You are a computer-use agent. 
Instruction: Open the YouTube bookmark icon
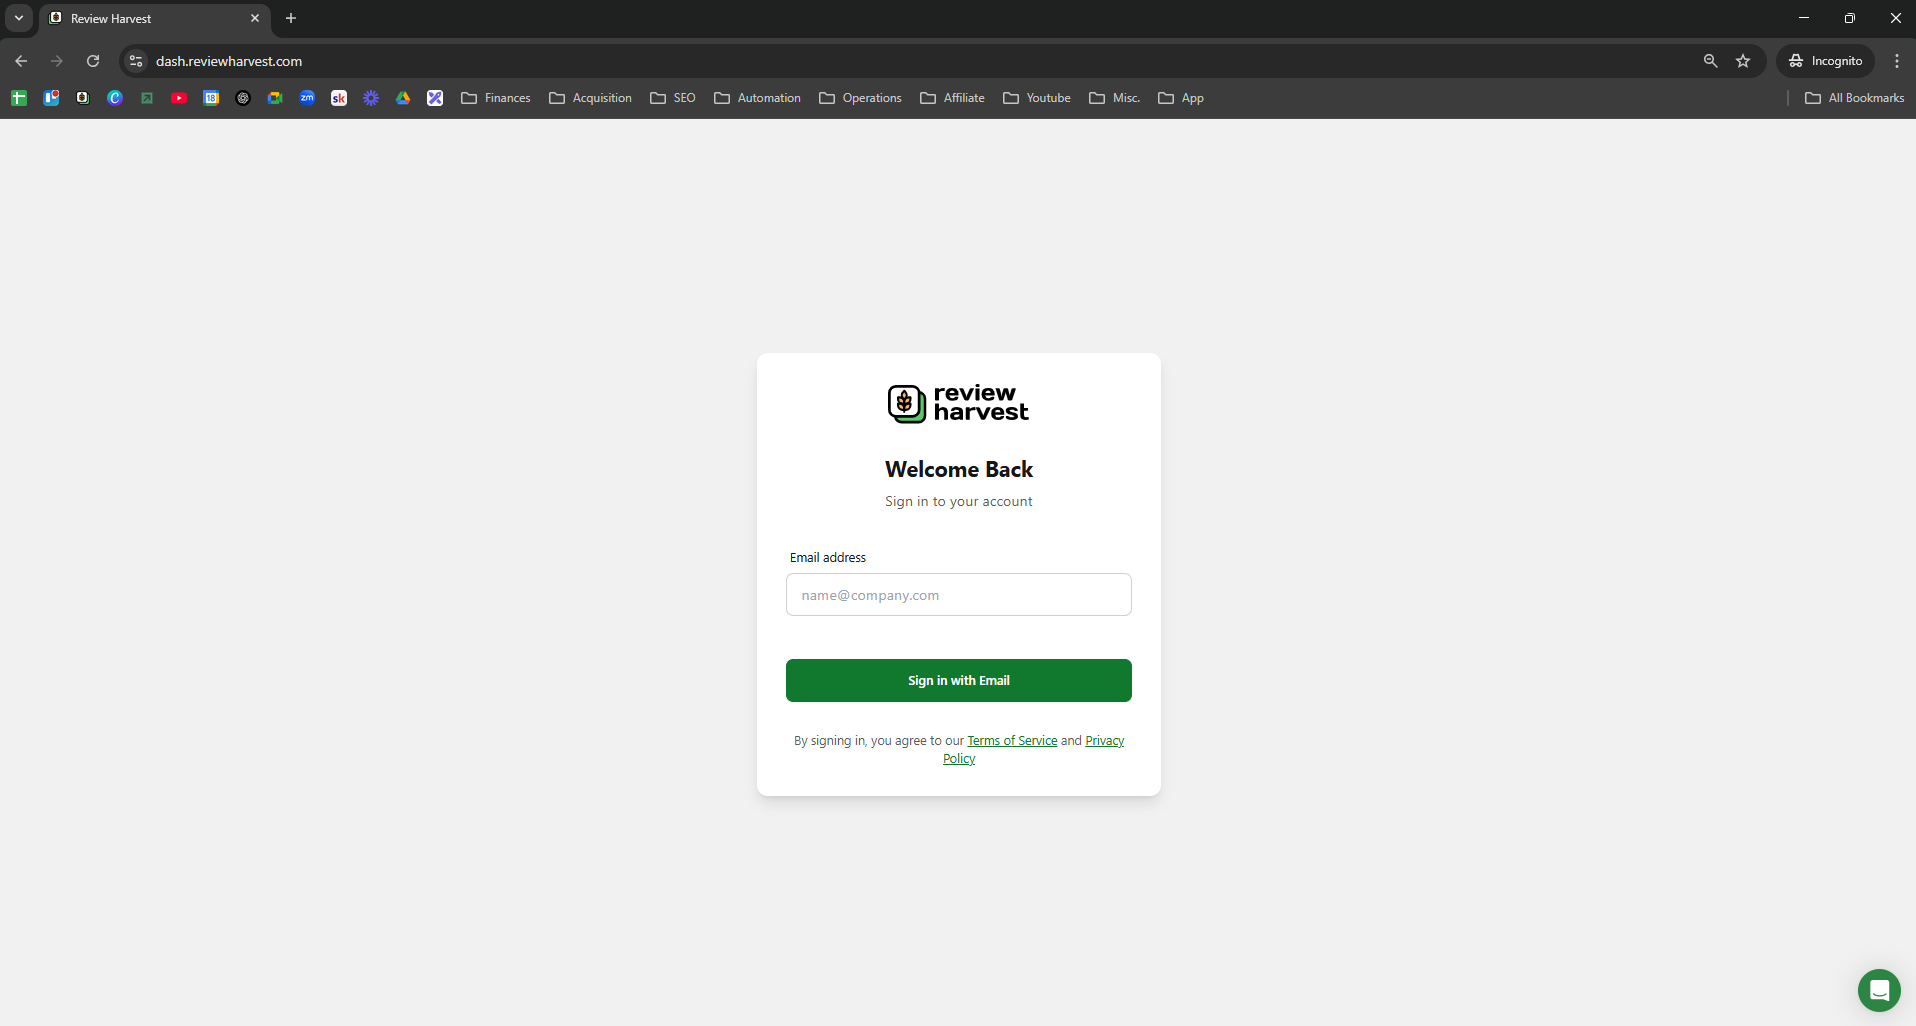(x=179, y=98)
